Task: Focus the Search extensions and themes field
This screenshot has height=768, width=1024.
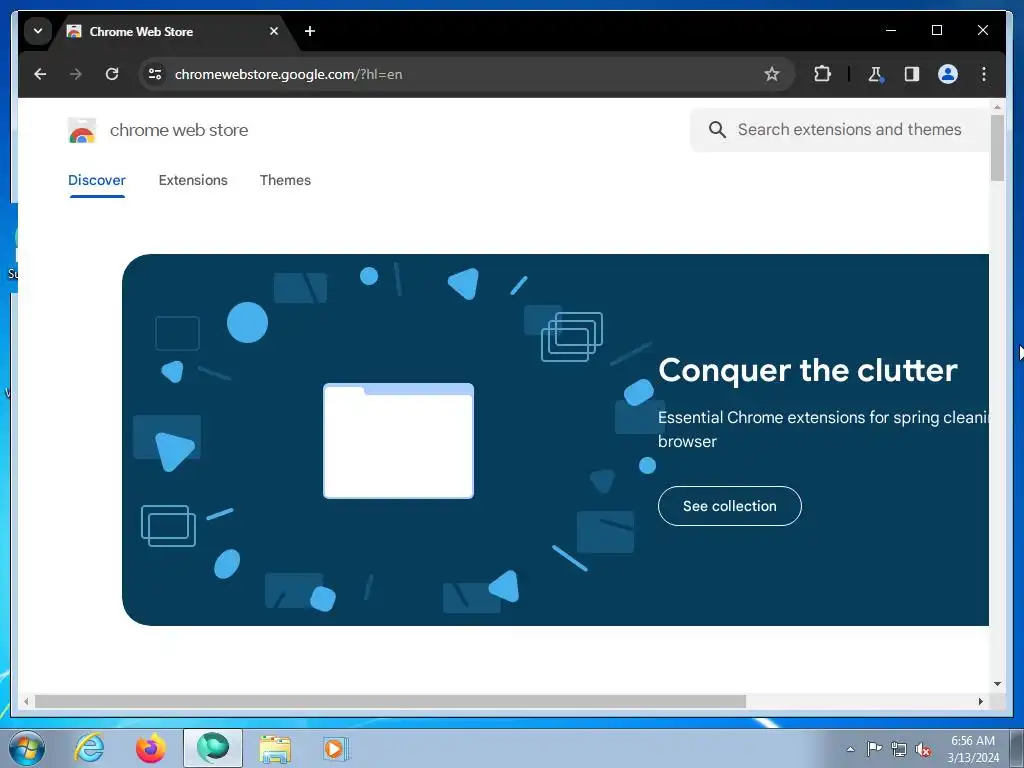Action: 840,129
